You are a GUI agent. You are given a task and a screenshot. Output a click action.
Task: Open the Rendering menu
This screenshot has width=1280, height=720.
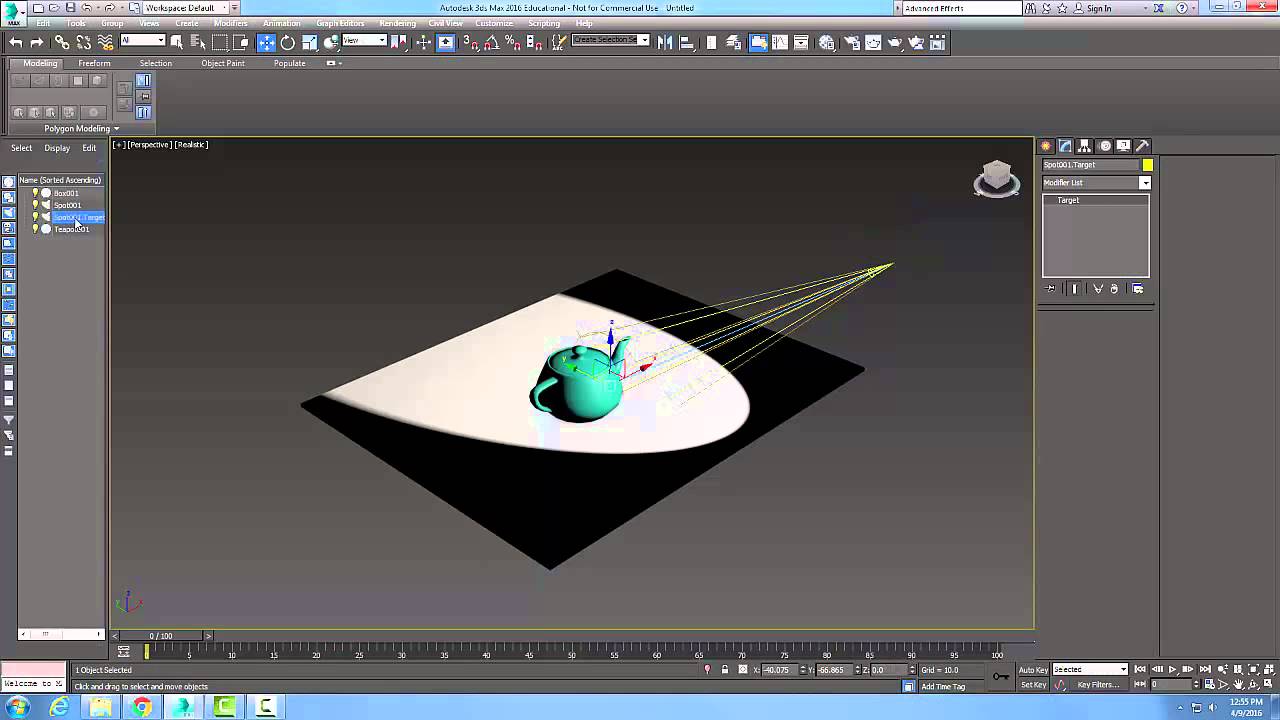point(397,23)
